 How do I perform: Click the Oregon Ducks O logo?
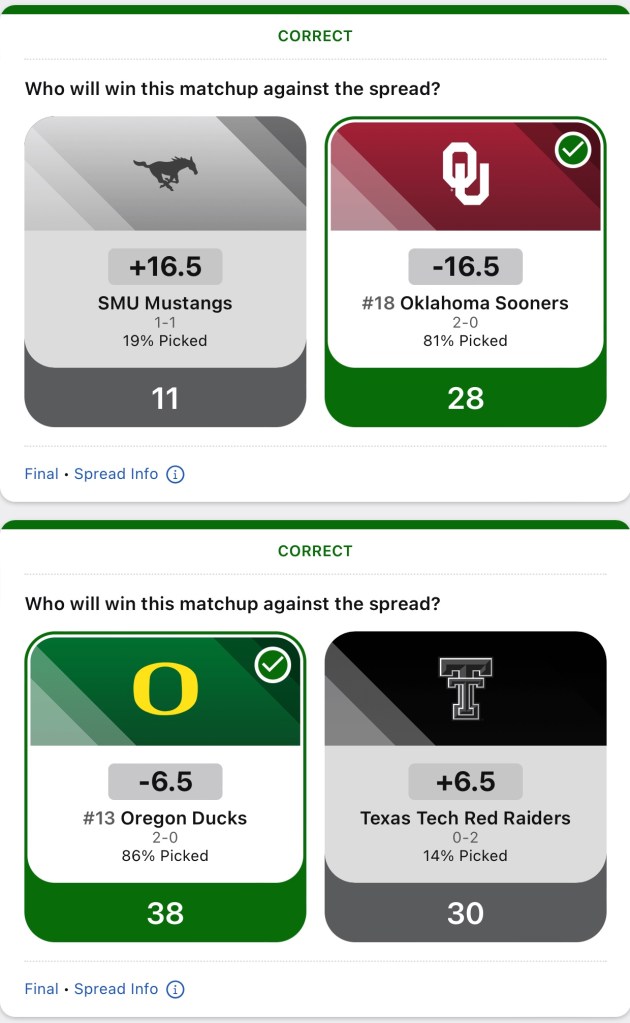pos(165,689)
